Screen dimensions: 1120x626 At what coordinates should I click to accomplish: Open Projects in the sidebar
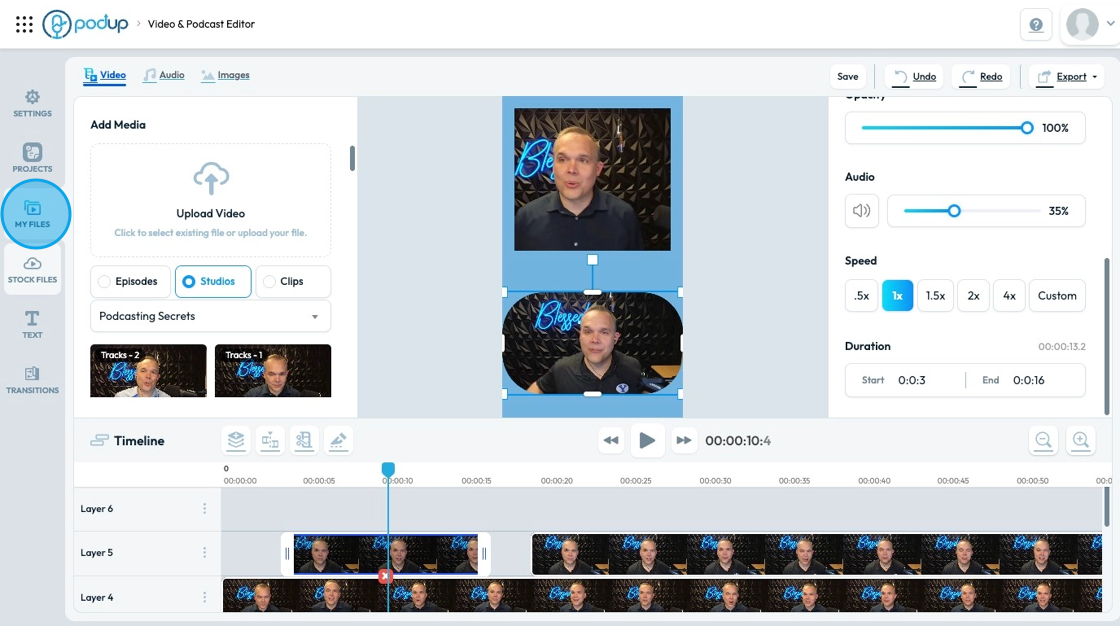[x=32, y=158]
